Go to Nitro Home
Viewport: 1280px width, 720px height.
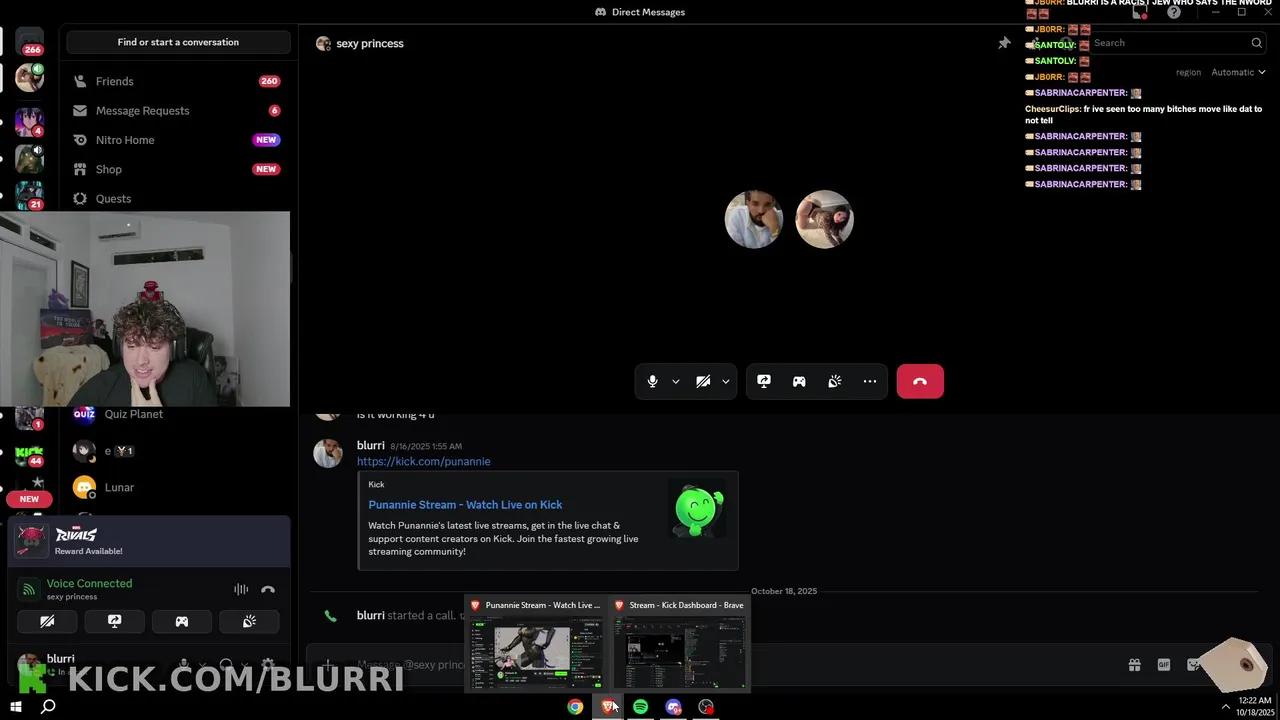(x=177, y=140)
